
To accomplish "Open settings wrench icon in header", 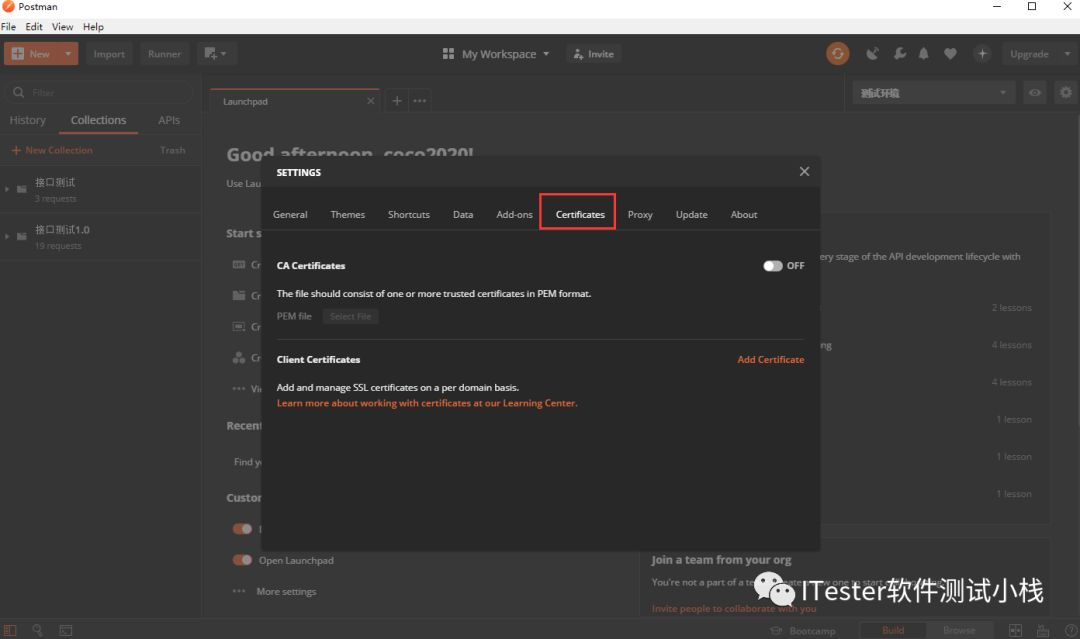I will (900, 54).
